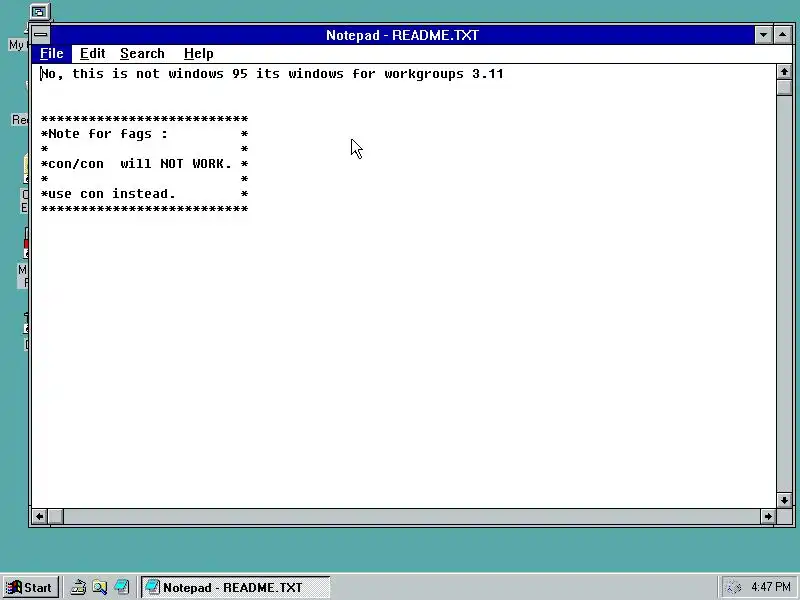Screen dimensions: 800x600
Task: Click the vertical scrollbar down arrow
Action: pyautogui.click(x=784, y=500)
